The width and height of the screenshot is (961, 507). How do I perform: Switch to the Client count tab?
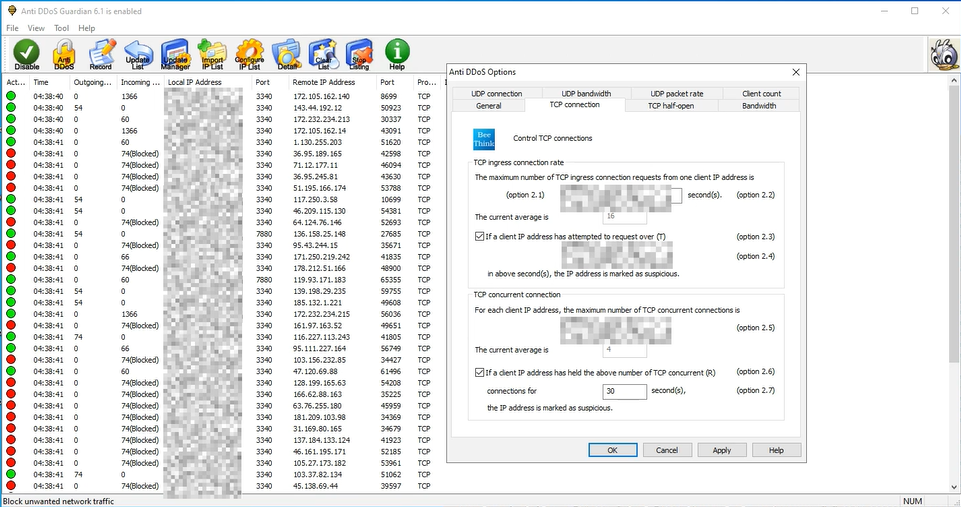[x=761, y=93]
